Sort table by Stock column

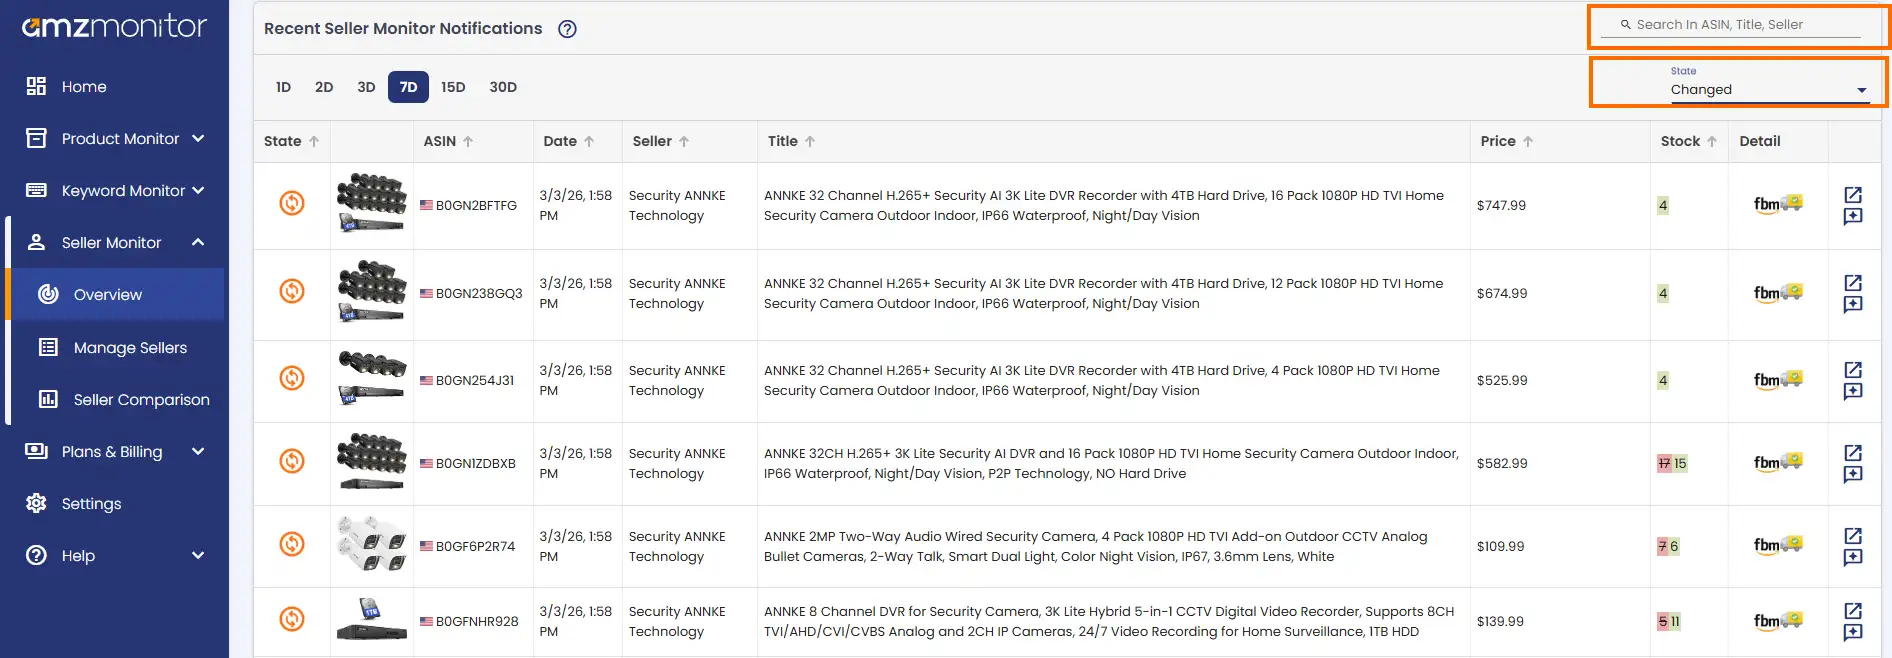1689,141
